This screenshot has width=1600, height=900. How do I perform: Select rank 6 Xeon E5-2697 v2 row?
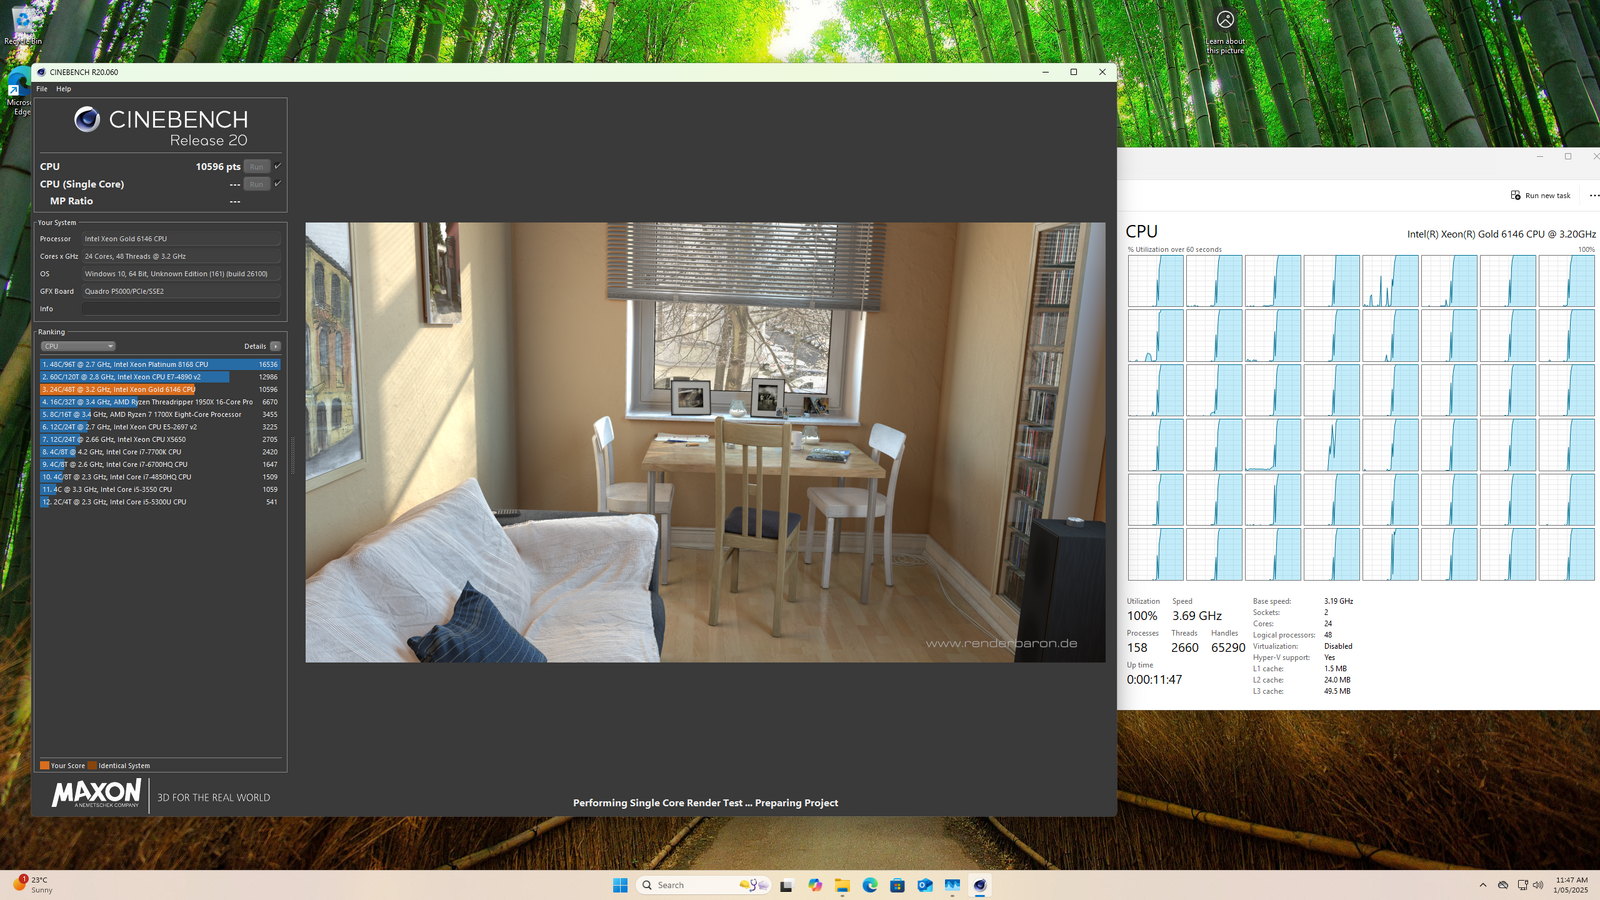pos(160,427)
